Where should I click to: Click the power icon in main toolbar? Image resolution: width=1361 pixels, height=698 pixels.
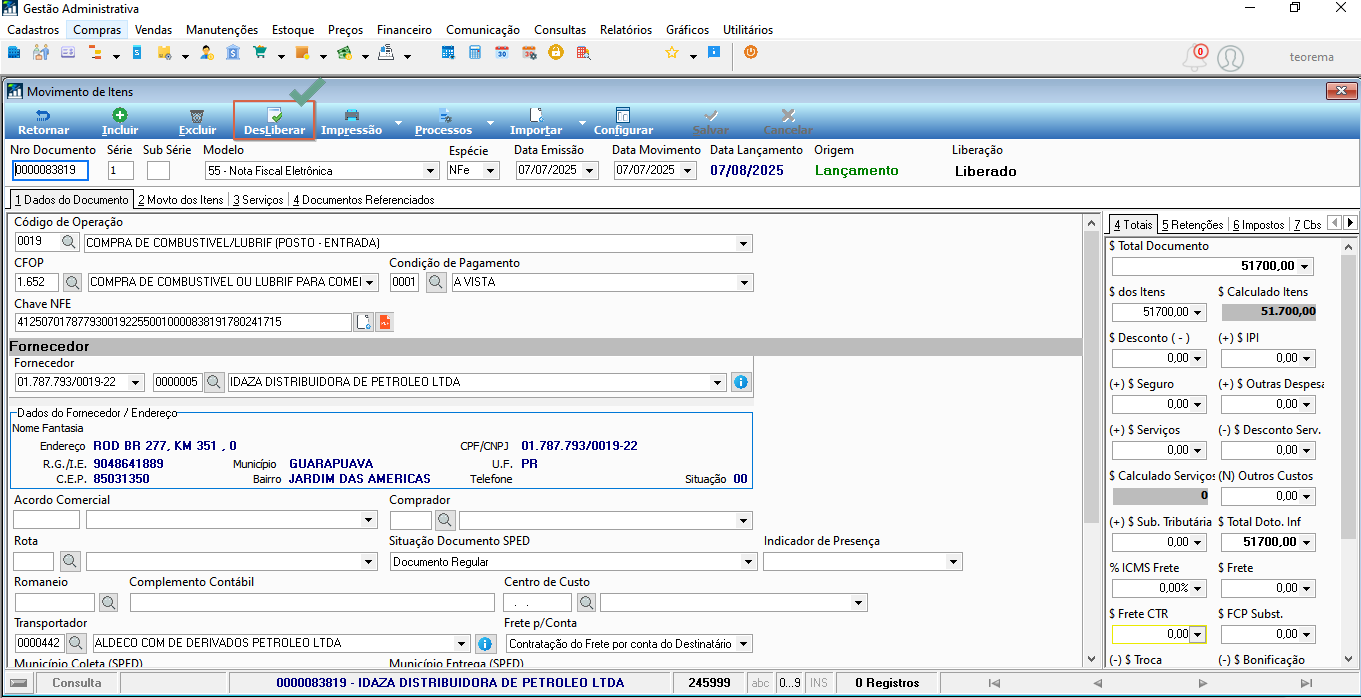pos(750,53)
